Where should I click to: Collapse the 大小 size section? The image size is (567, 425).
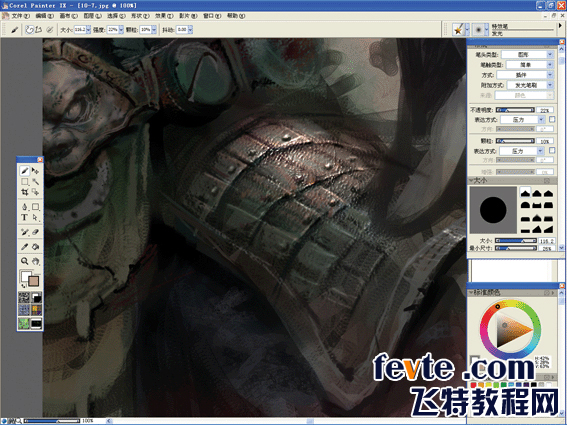[x=472, y=180]
